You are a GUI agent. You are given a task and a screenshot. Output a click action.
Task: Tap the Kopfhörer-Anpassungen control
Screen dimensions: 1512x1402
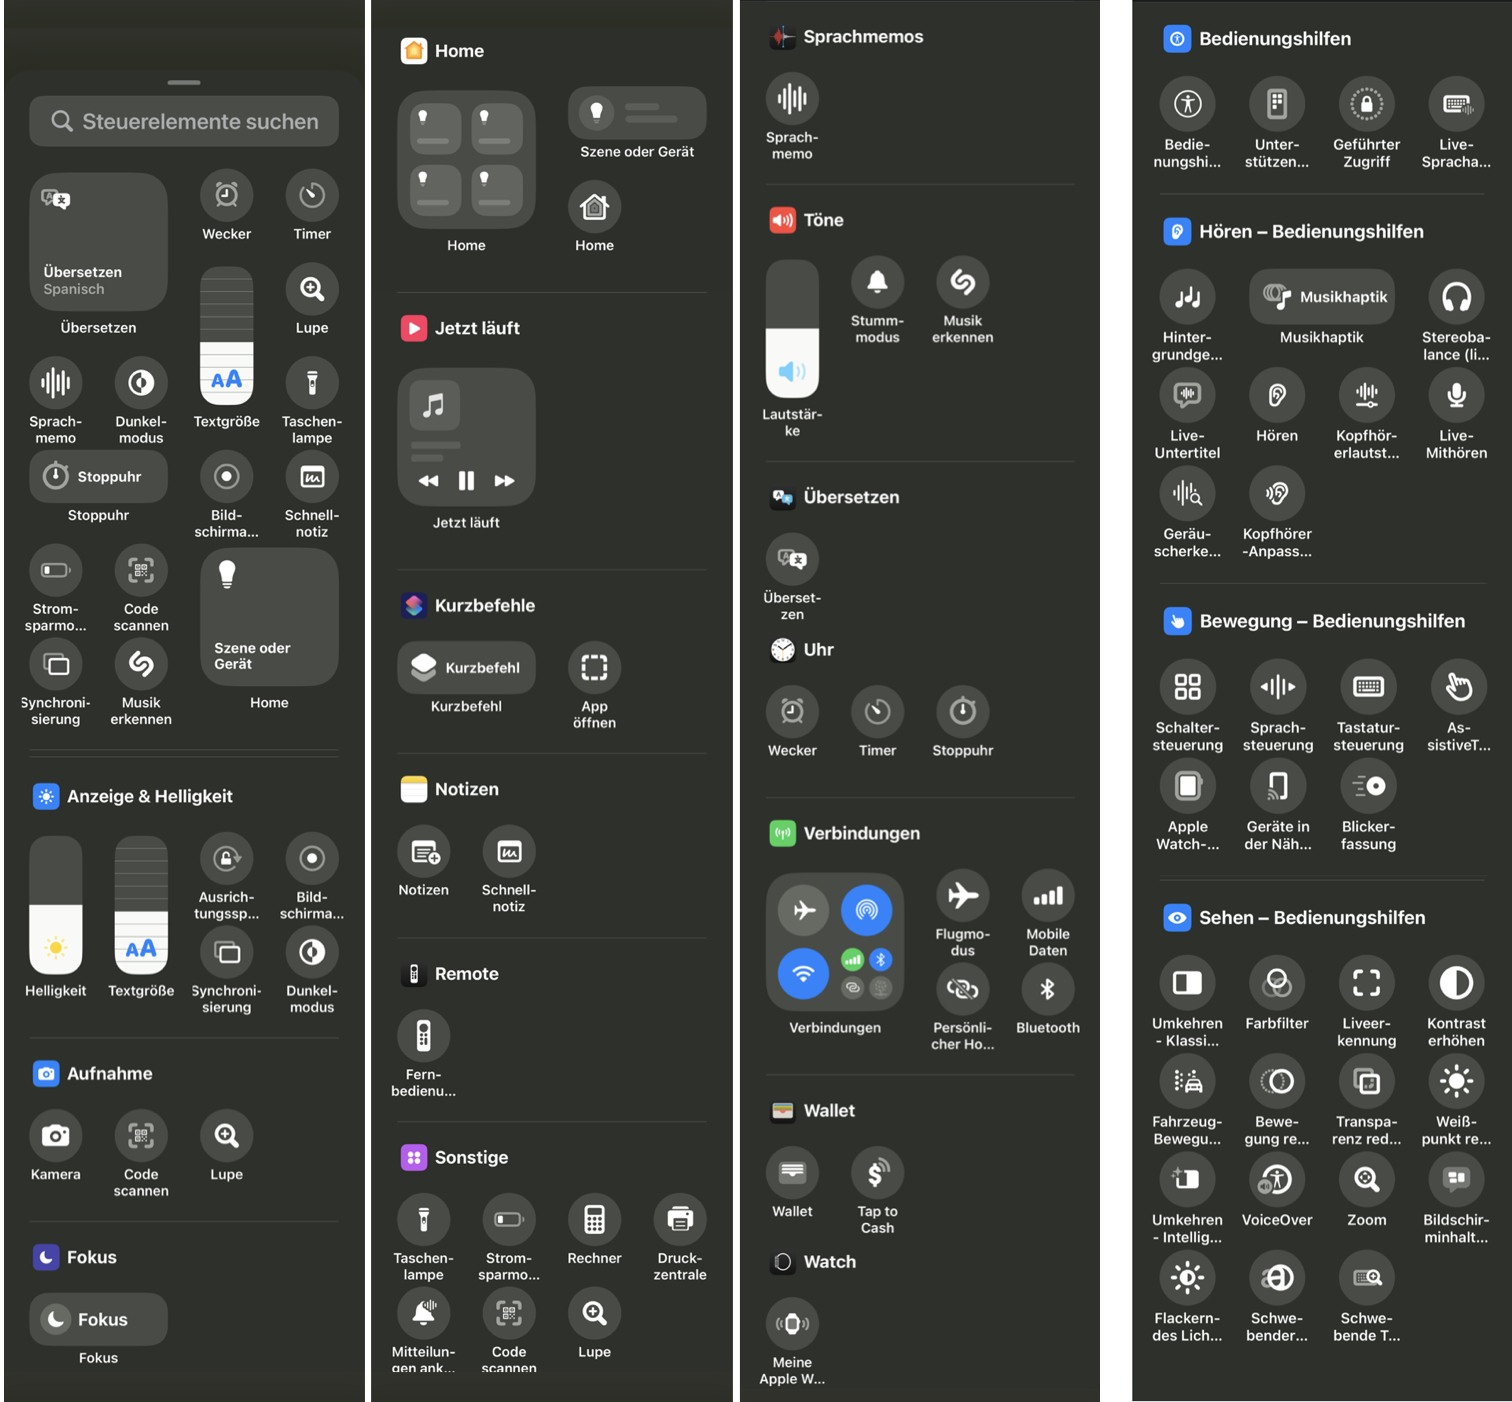[x=1277, y=493]
